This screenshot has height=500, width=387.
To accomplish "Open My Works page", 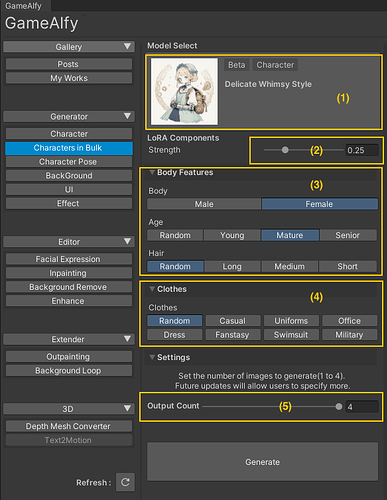I will (69, 78).
